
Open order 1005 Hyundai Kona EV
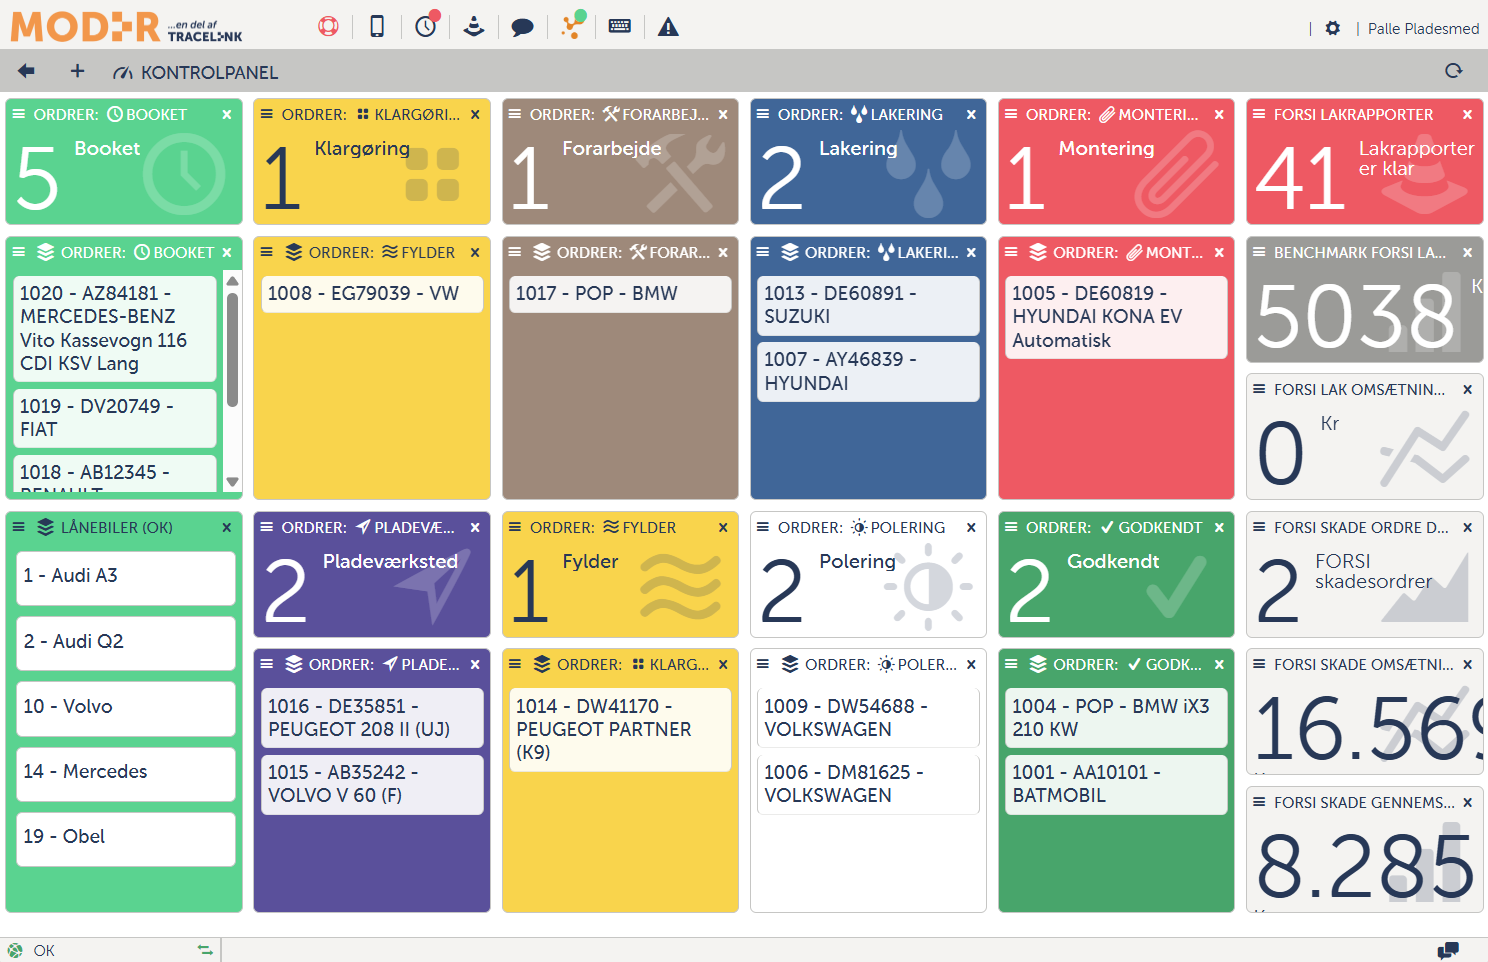coord(1115,317)
